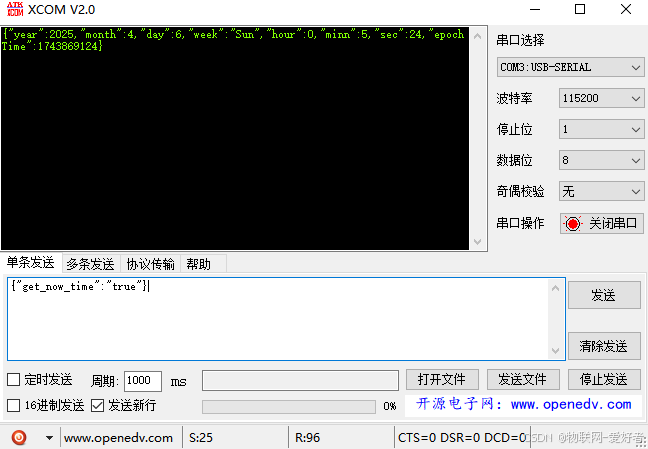
Task: Click the 0% progress percentage text
Action: click(390, 406)
